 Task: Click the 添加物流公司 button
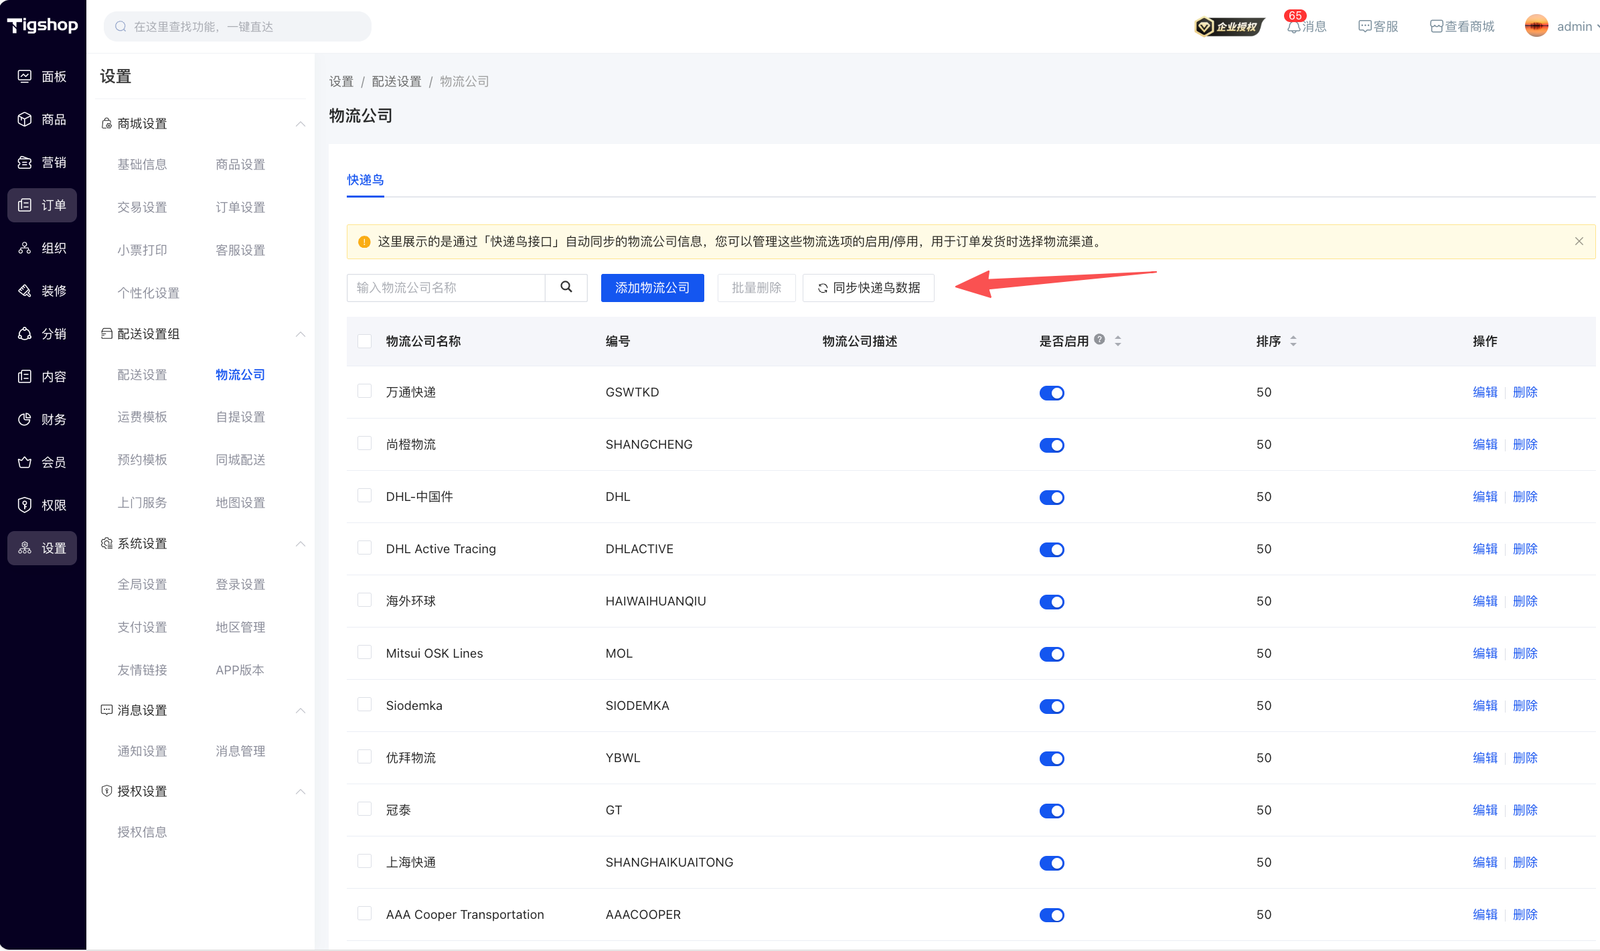[652, 288]
